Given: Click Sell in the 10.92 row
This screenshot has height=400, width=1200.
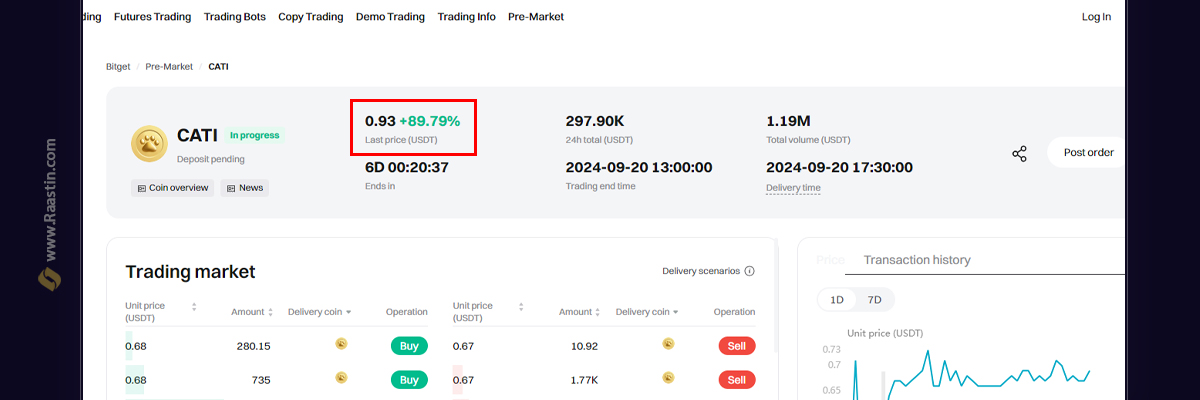Looking at the screenshot, I should (x=737, y=346).
